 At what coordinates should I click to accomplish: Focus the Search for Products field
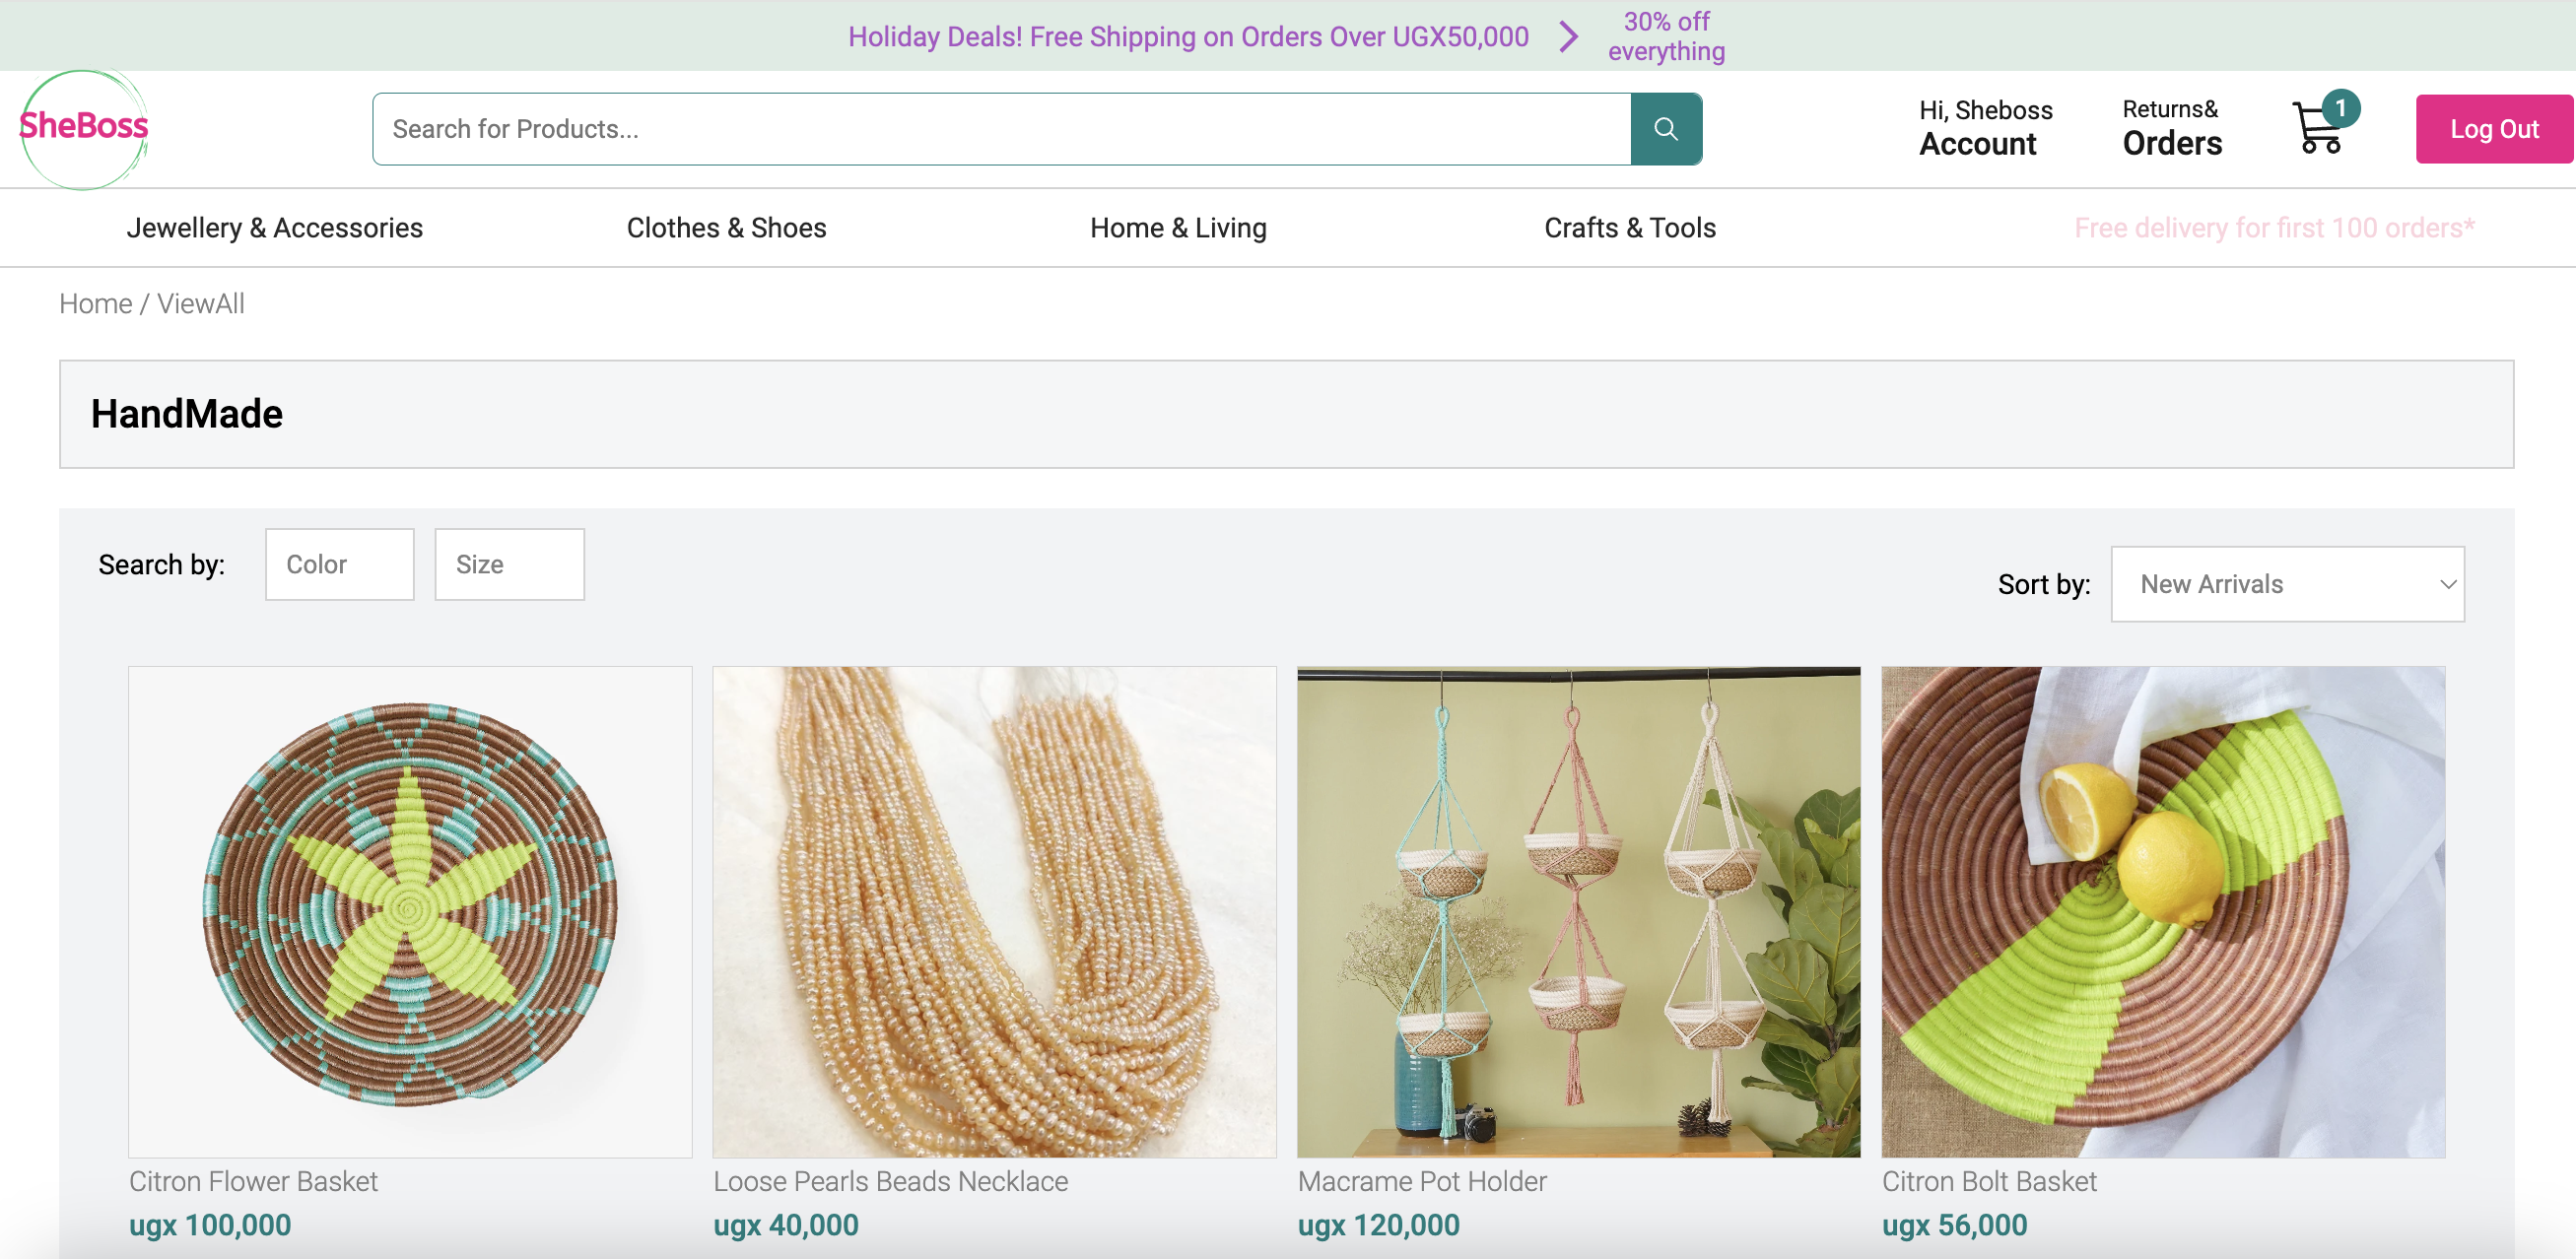pyautogui.click(x=1001, y=129)
